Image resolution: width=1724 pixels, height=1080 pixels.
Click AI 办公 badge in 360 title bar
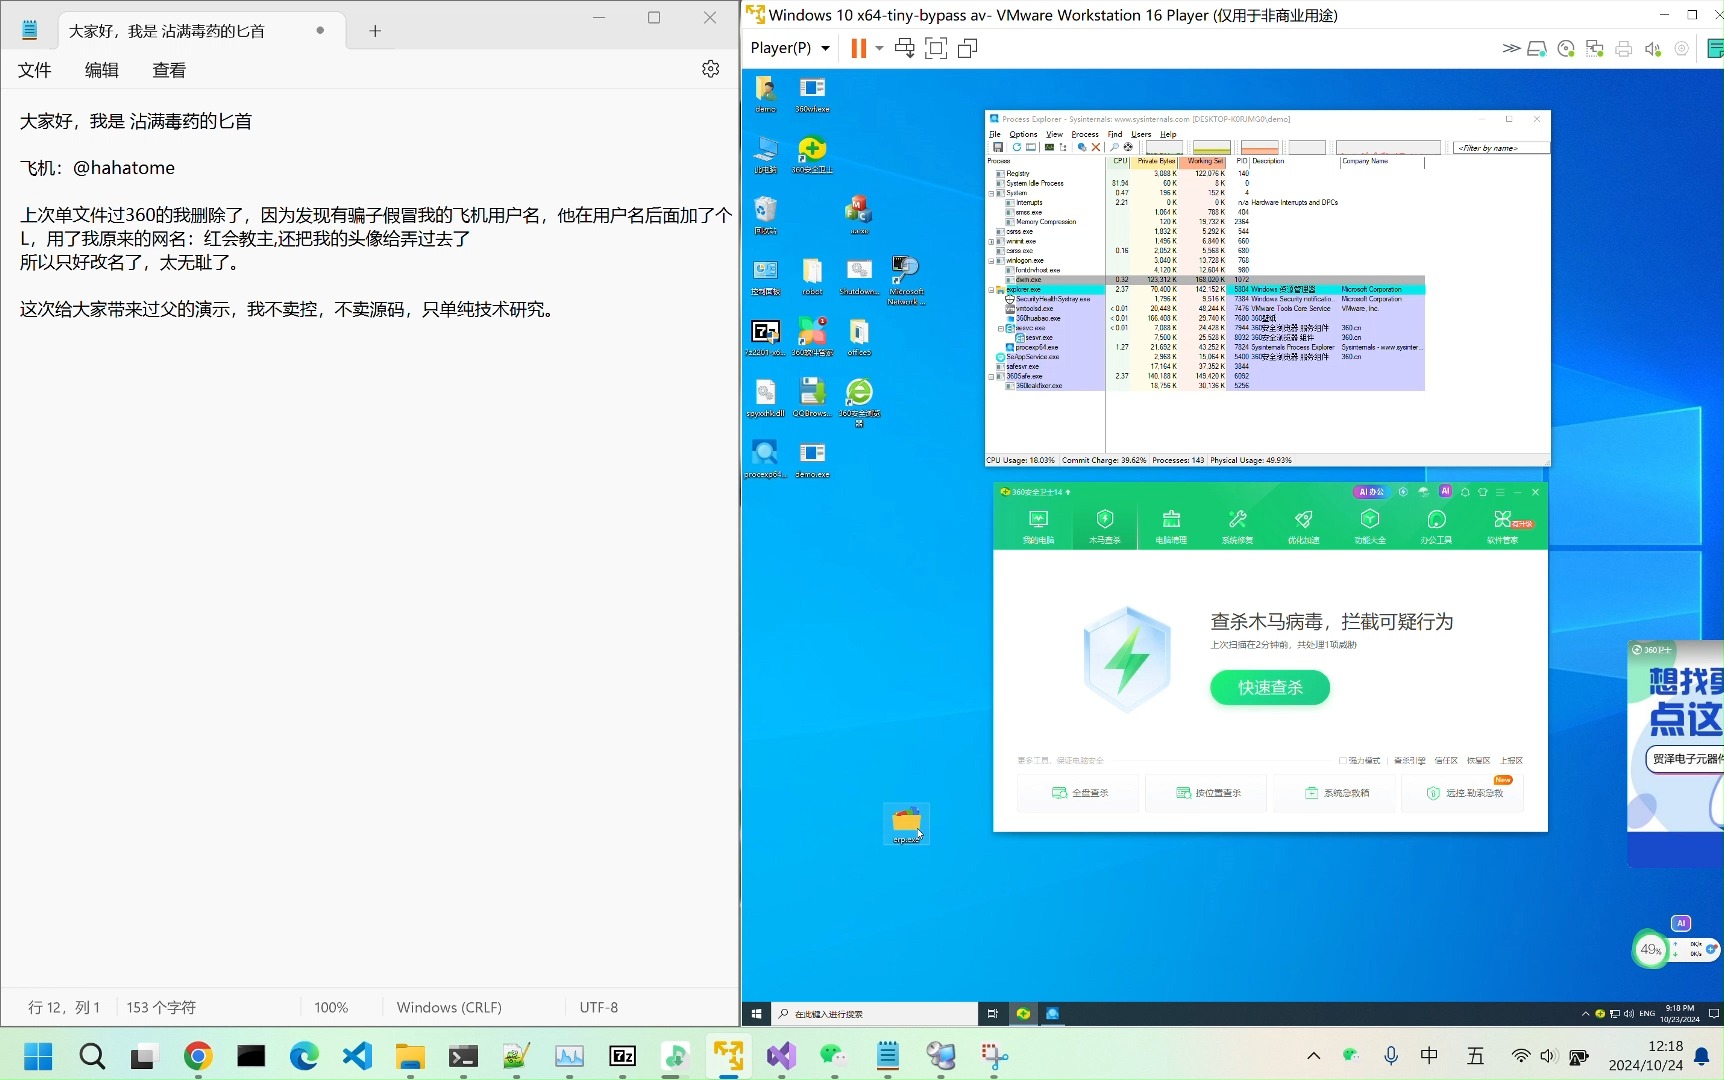coord(1371,492)
